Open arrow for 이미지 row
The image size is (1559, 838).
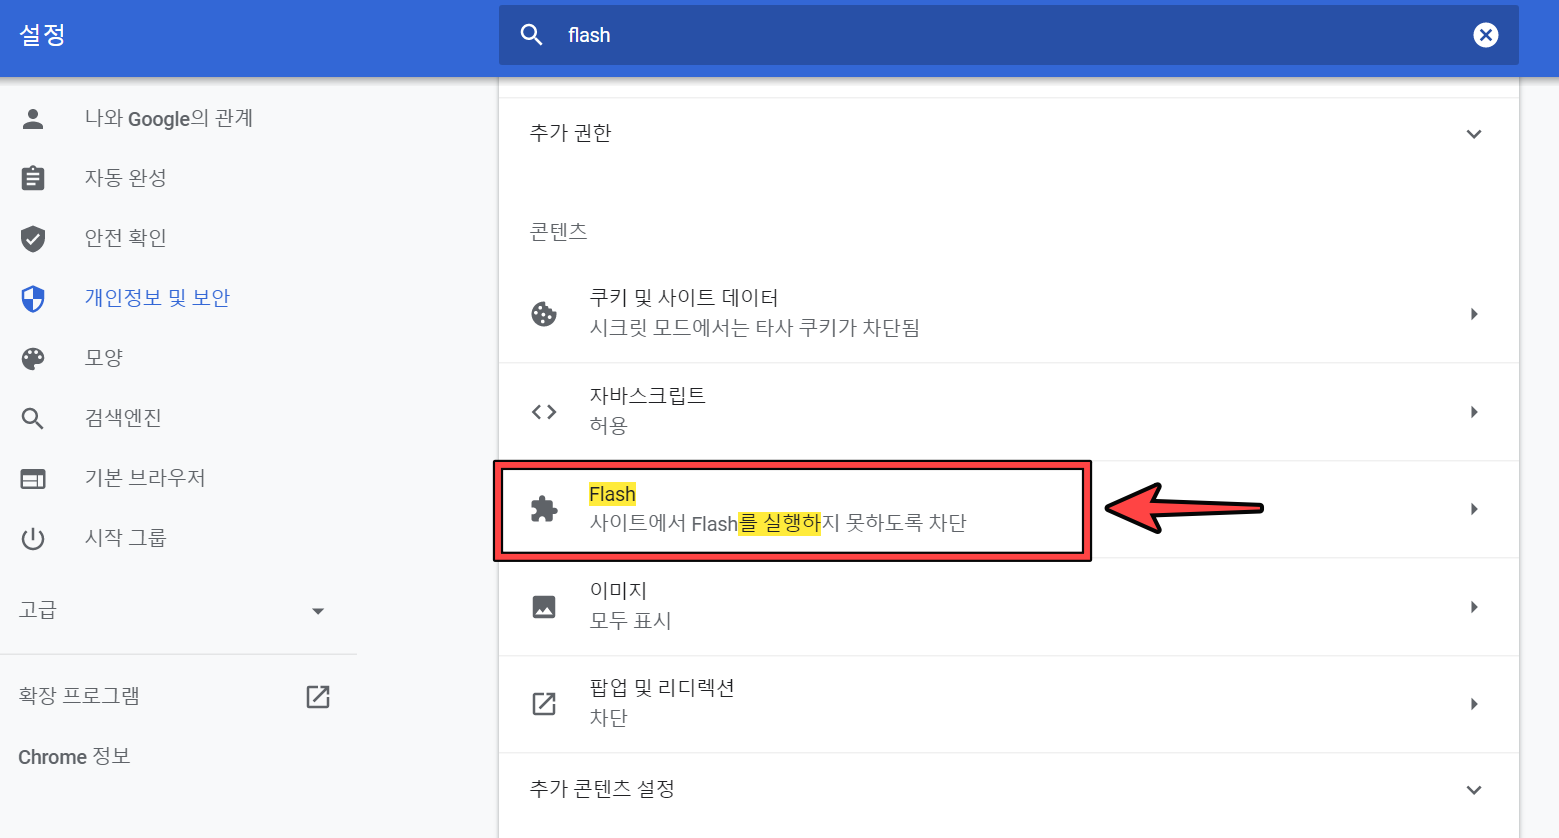(x=1474, y=607)
